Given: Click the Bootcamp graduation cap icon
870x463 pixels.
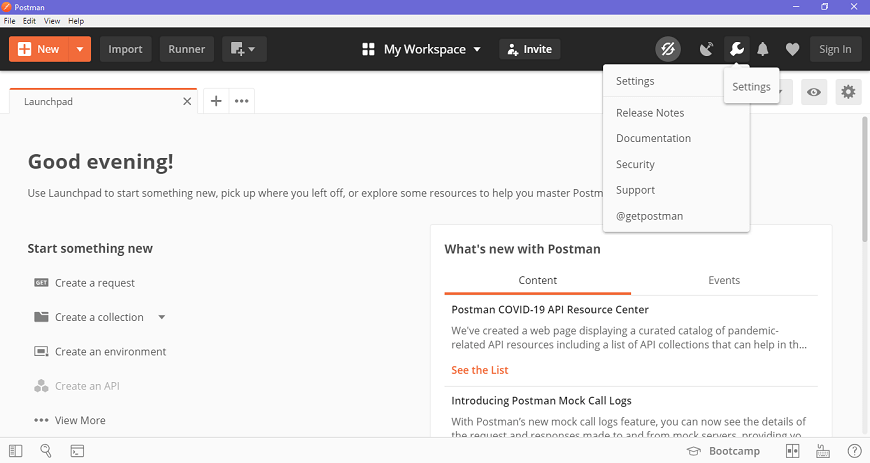Looking at the screenshot, I should pyautogui.click(x=694, y=451).
